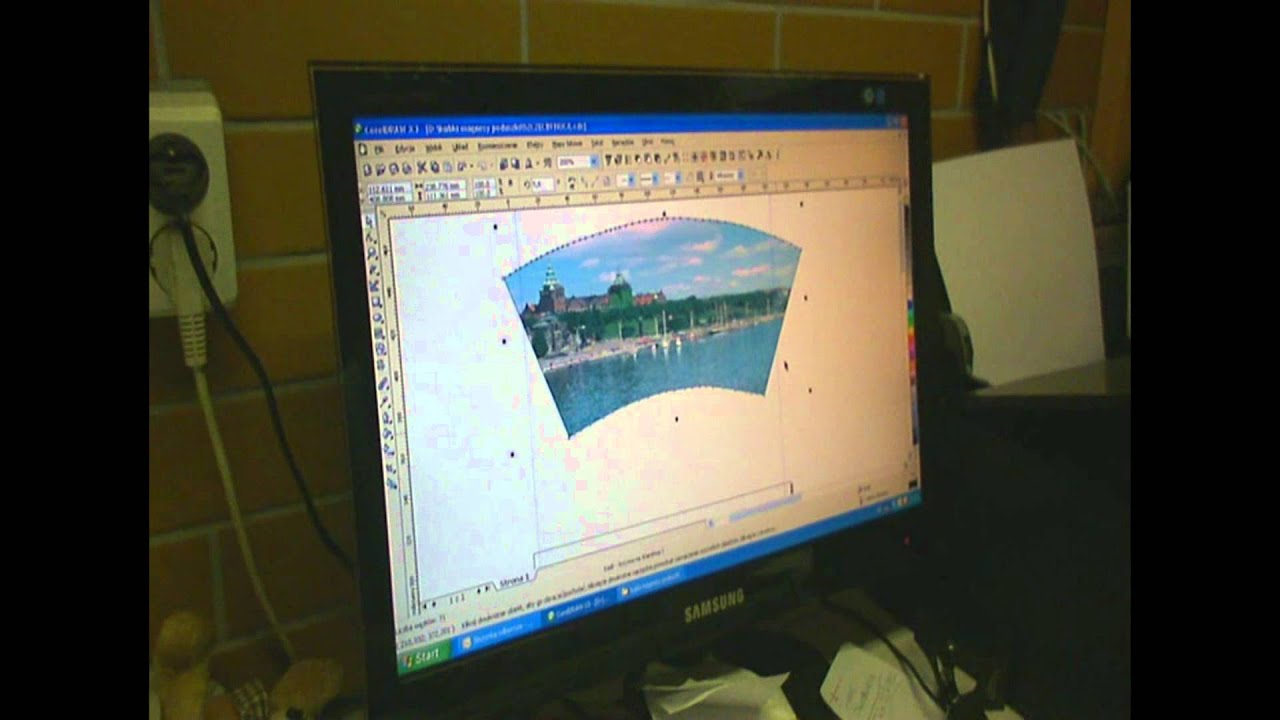Screen dimensions: 1280x720
Task: Open the Pomoc menu
Action: [668, 141]
